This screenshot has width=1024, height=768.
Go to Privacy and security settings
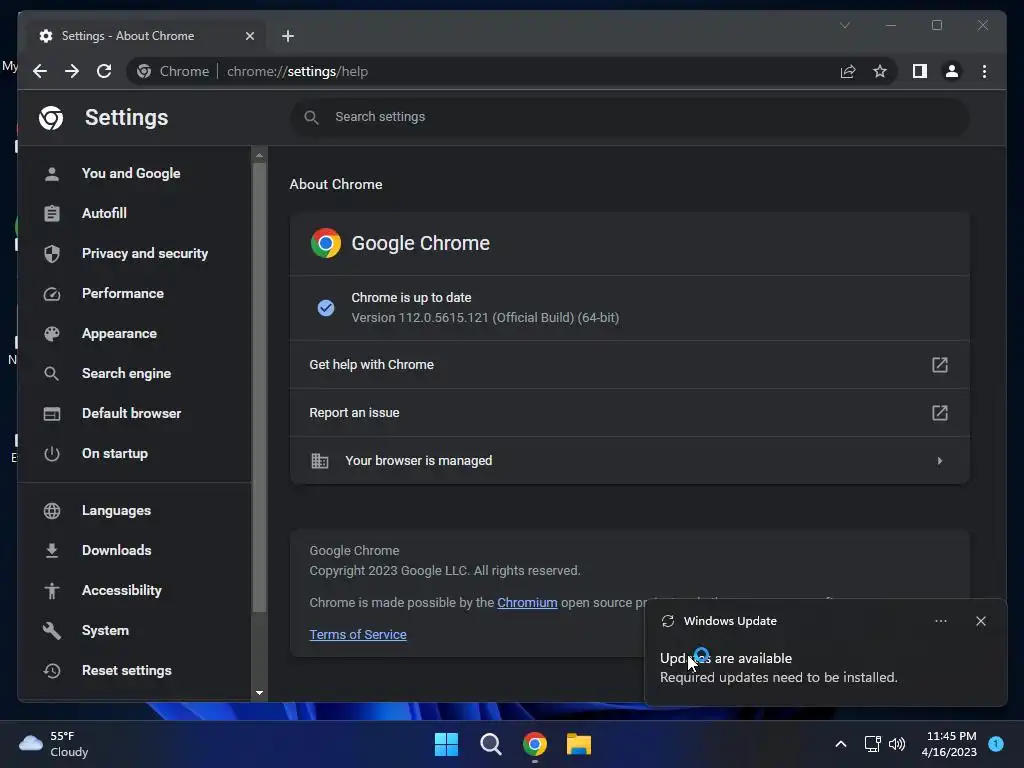click(x=144, y=253)
